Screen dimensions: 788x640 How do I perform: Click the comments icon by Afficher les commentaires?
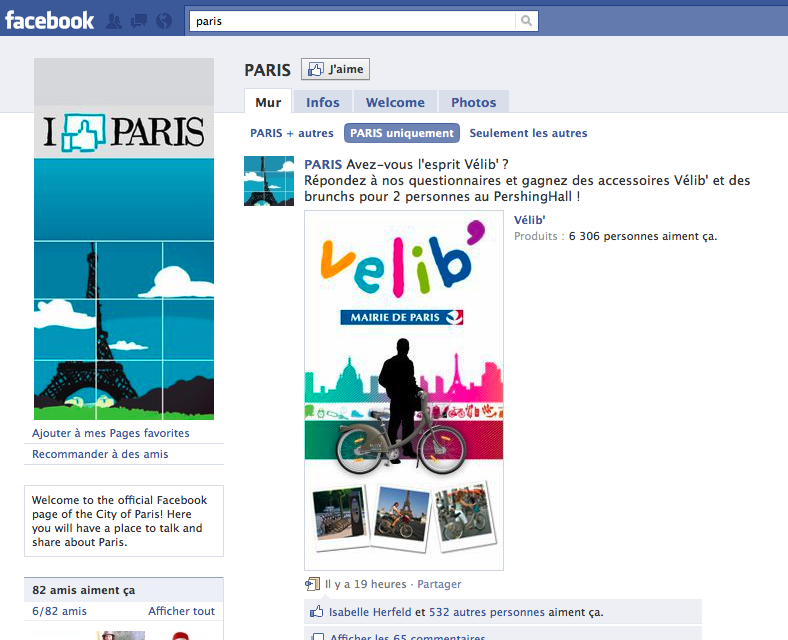317,636
